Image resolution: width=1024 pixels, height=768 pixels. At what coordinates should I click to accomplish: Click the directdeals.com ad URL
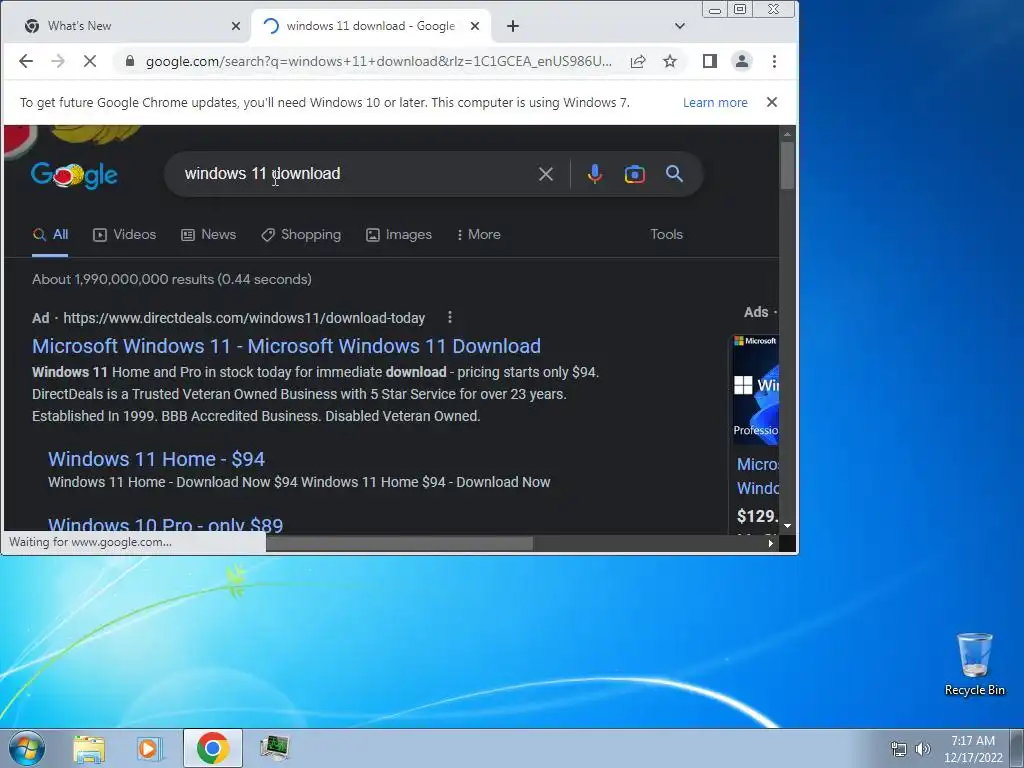point(244,318)
